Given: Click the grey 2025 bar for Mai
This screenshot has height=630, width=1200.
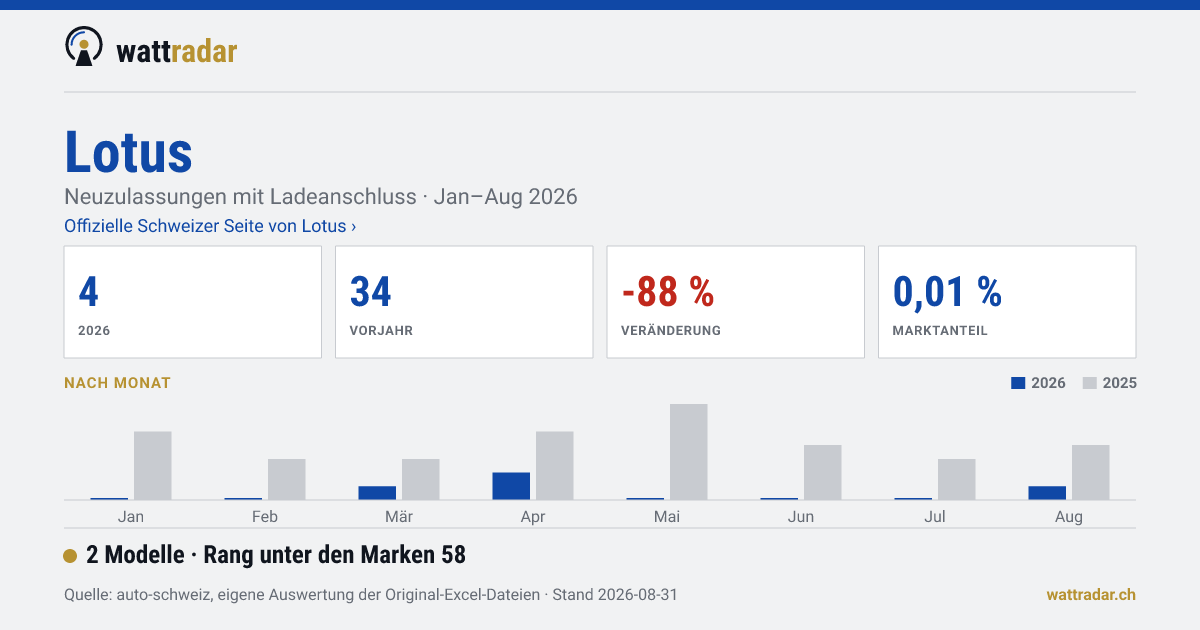Looking at the screenshot, I should pyautogui.click(x=689, y=452).
